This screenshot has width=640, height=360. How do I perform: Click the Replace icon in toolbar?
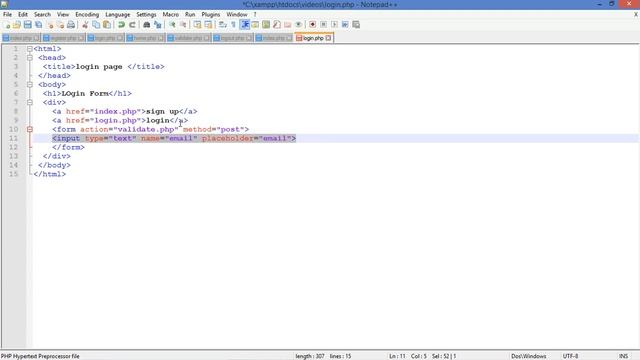point(158,25)
